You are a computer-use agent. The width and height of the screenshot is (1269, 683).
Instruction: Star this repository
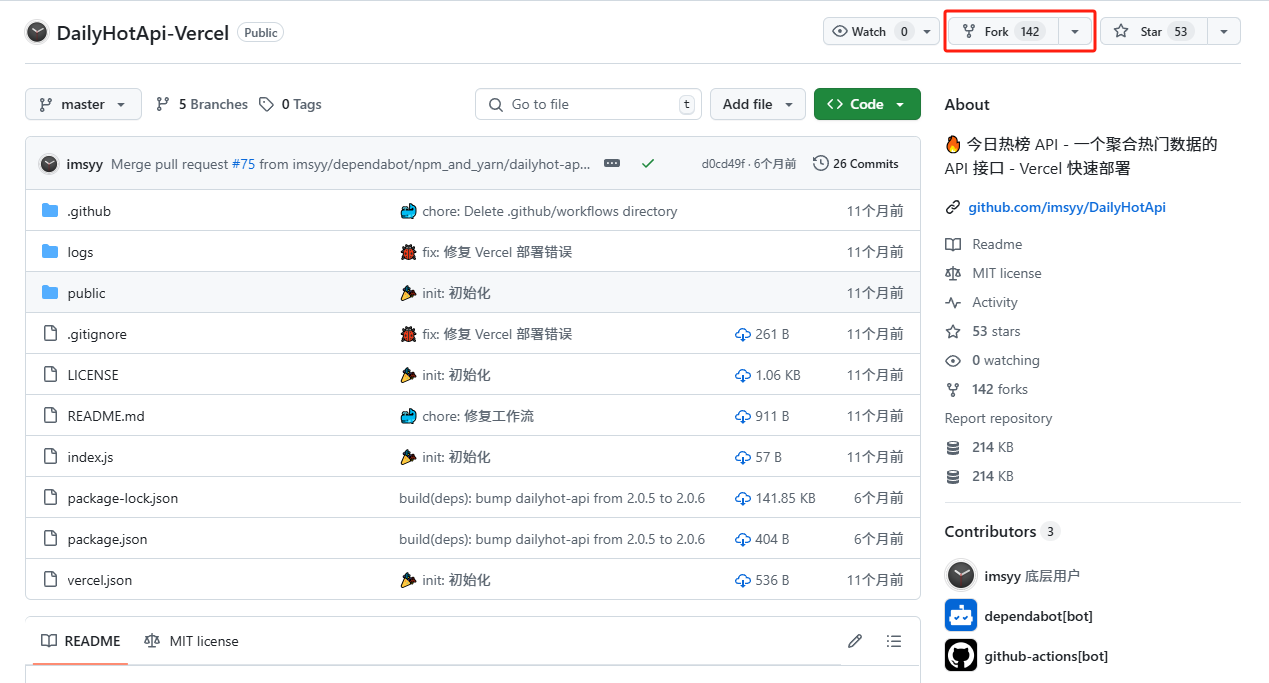pos(1154,31)
